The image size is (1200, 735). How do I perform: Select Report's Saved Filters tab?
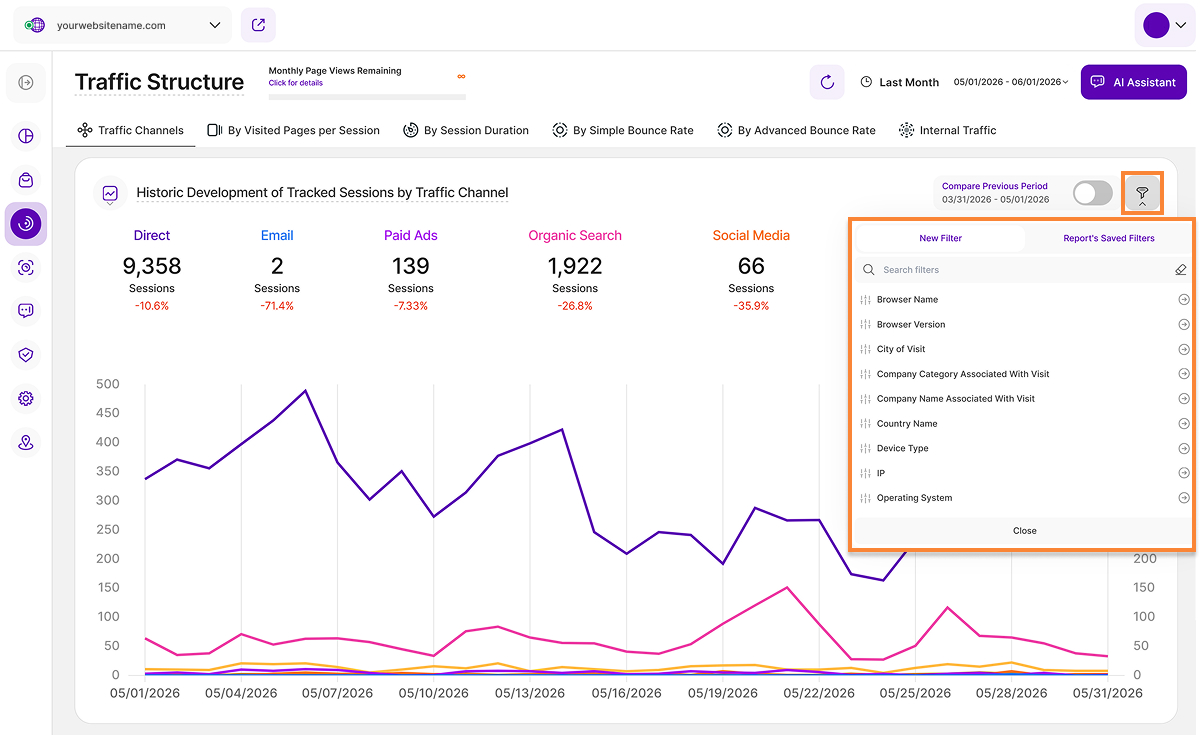1108,238
